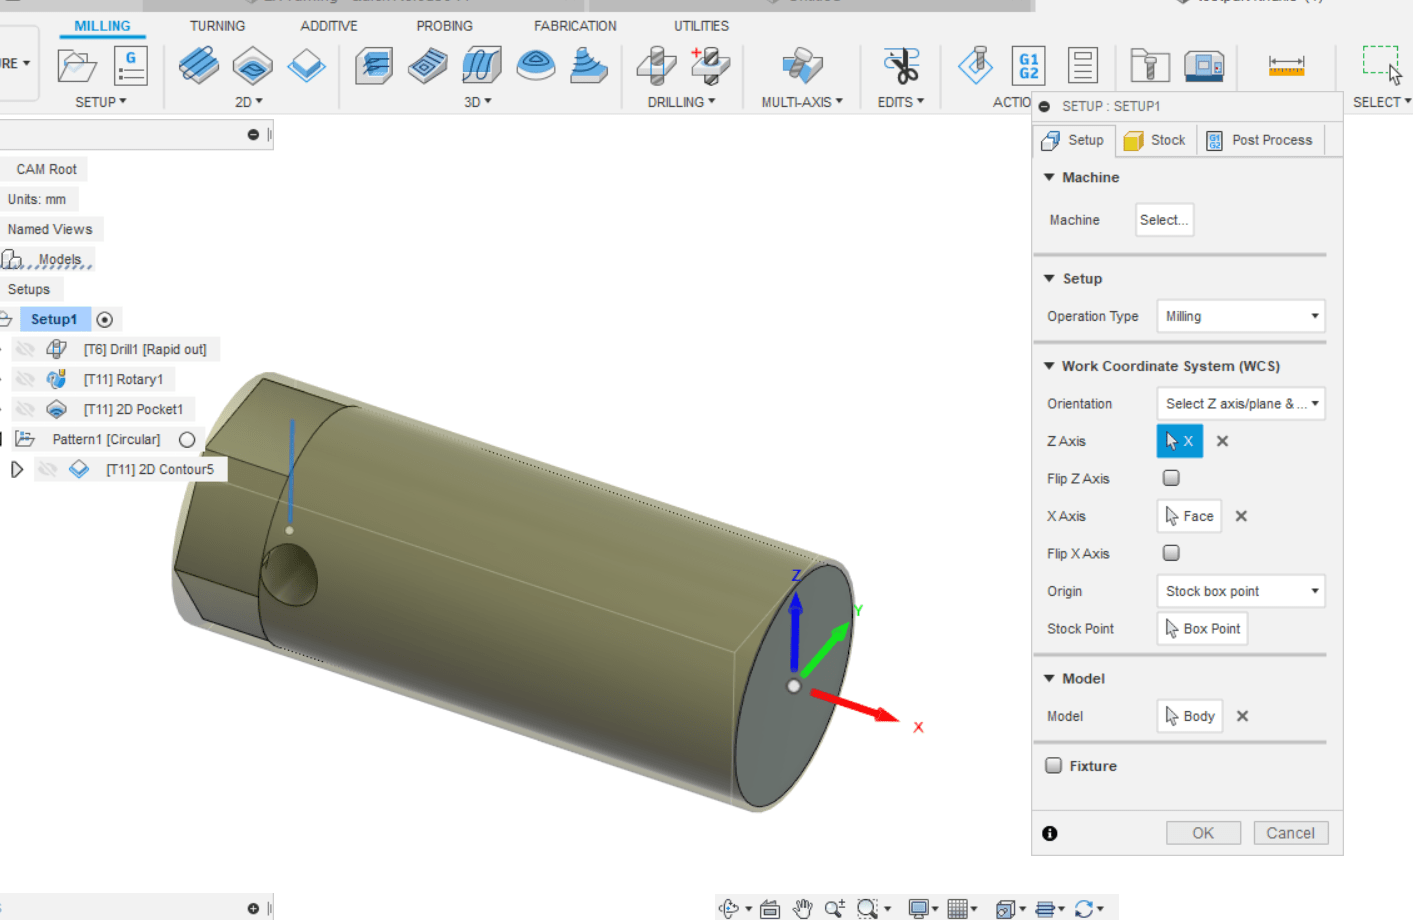Click the Measure tool icon
Screen dimensions: 1413x920
pos(1286,65)
